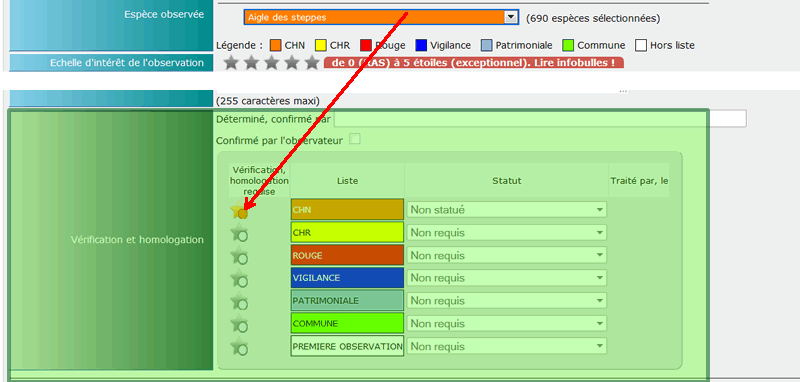Open the ROUGE Statut dropdown

tap(507, 255)
